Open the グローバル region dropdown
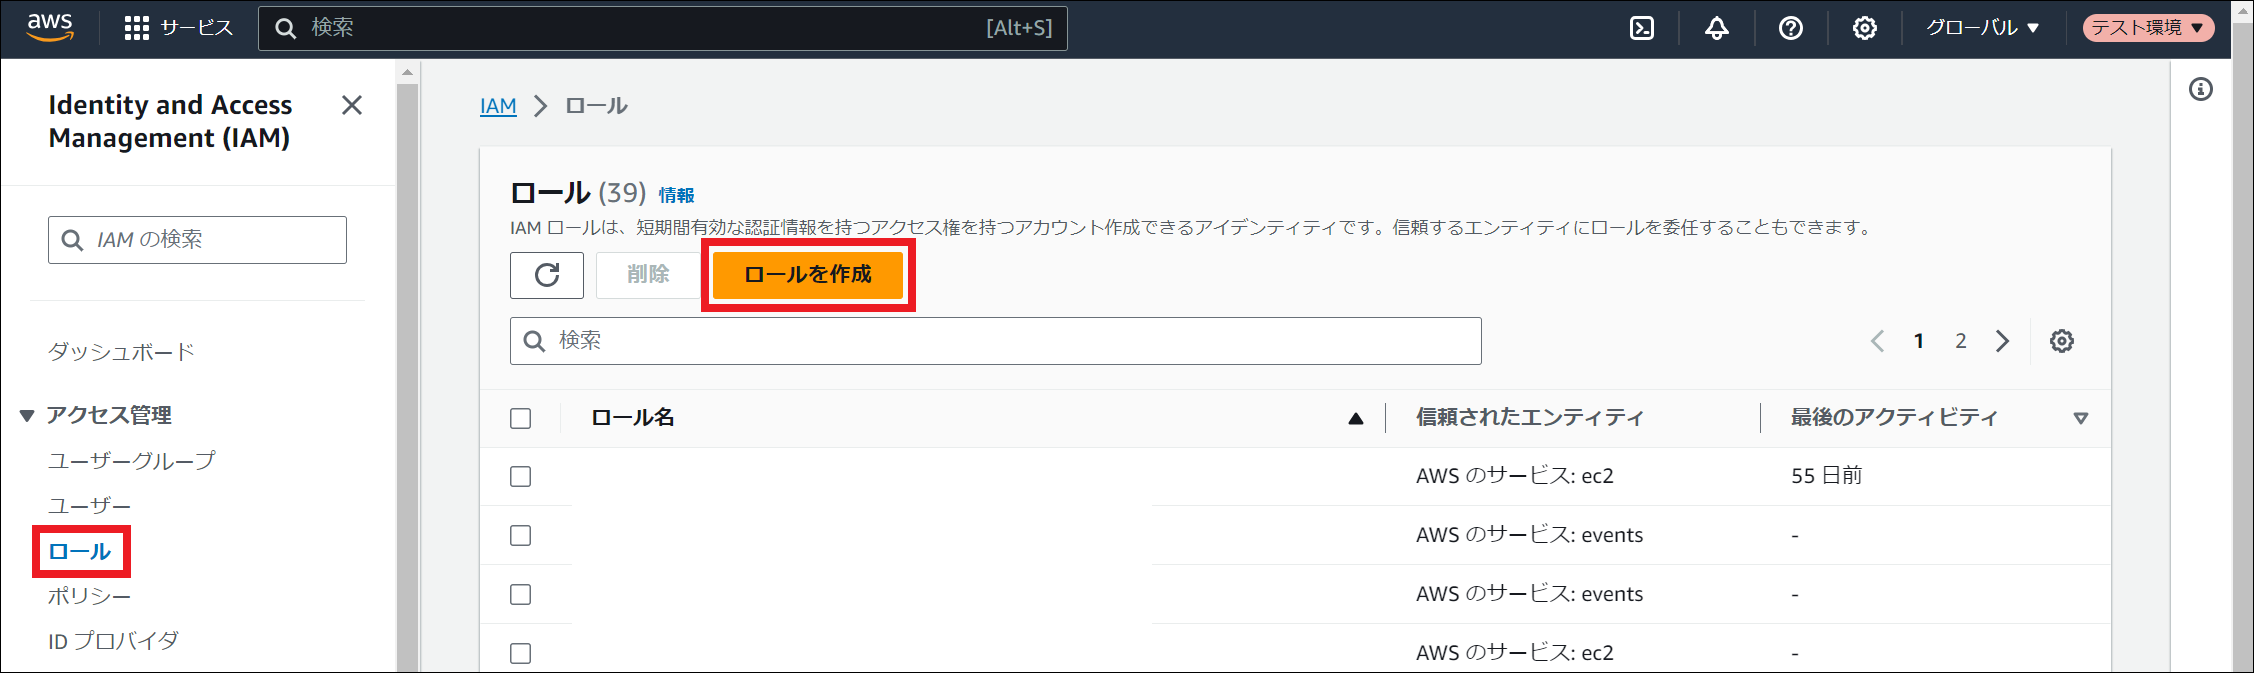 pyautogui.click(x=1982, y=28)
